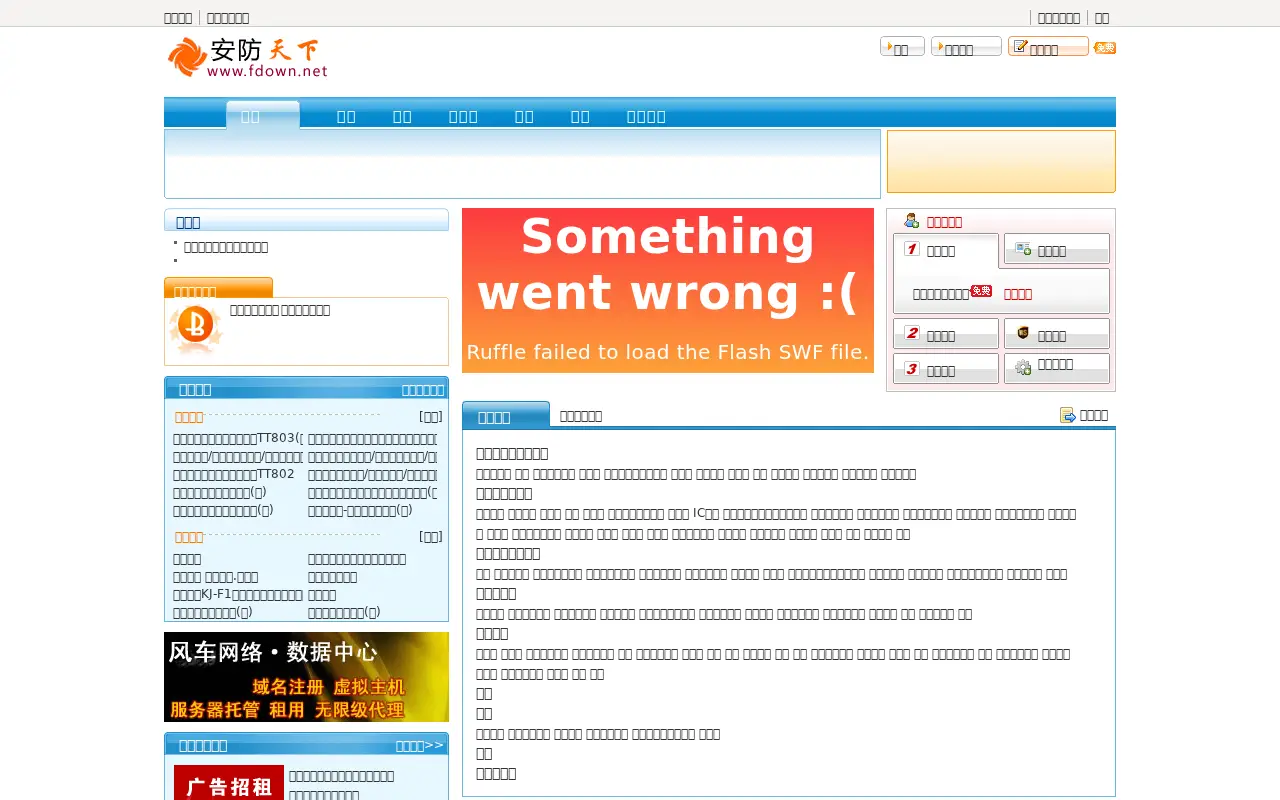
Task: Switch to the inactive tab beside the blue article tab
Action: click(x=581, y=415)
